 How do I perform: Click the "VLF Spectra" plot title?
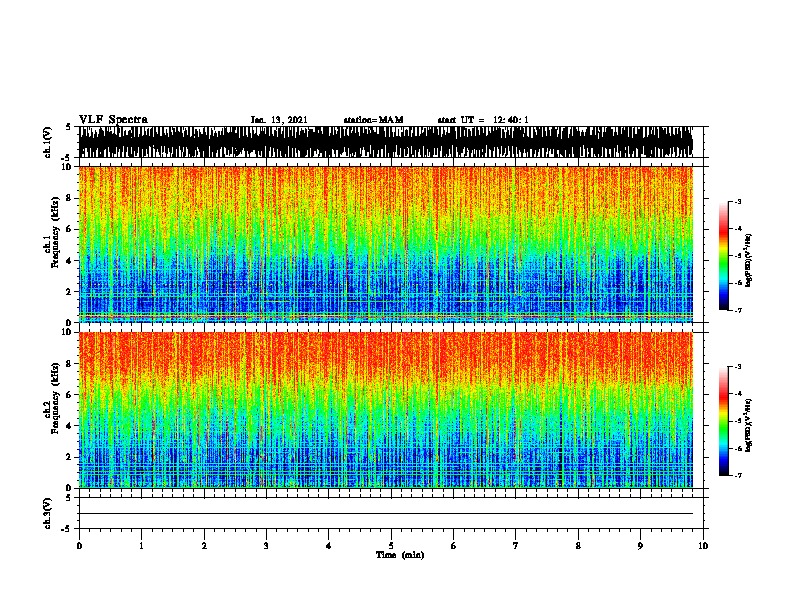[114, 120]
